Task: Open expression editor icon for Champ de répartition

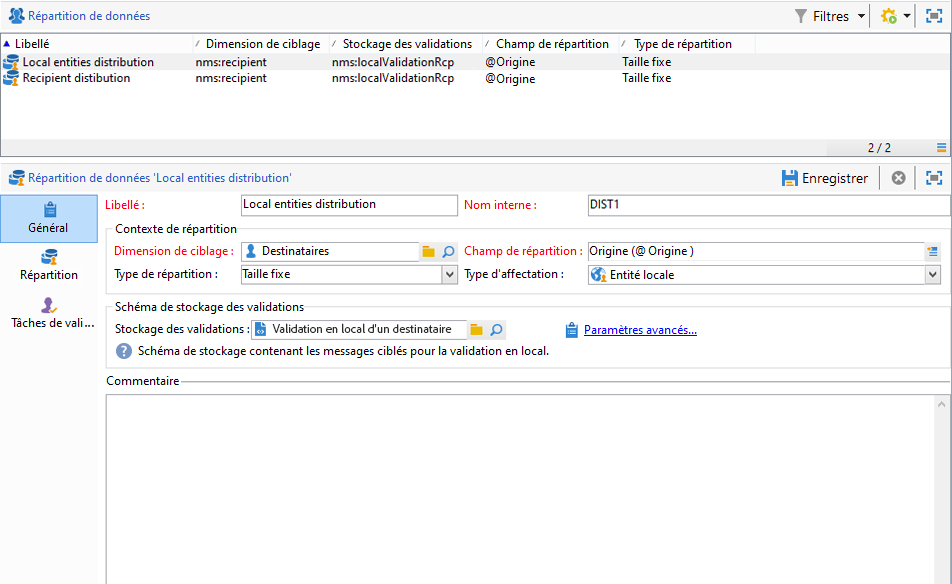Action: pos(933,251)
